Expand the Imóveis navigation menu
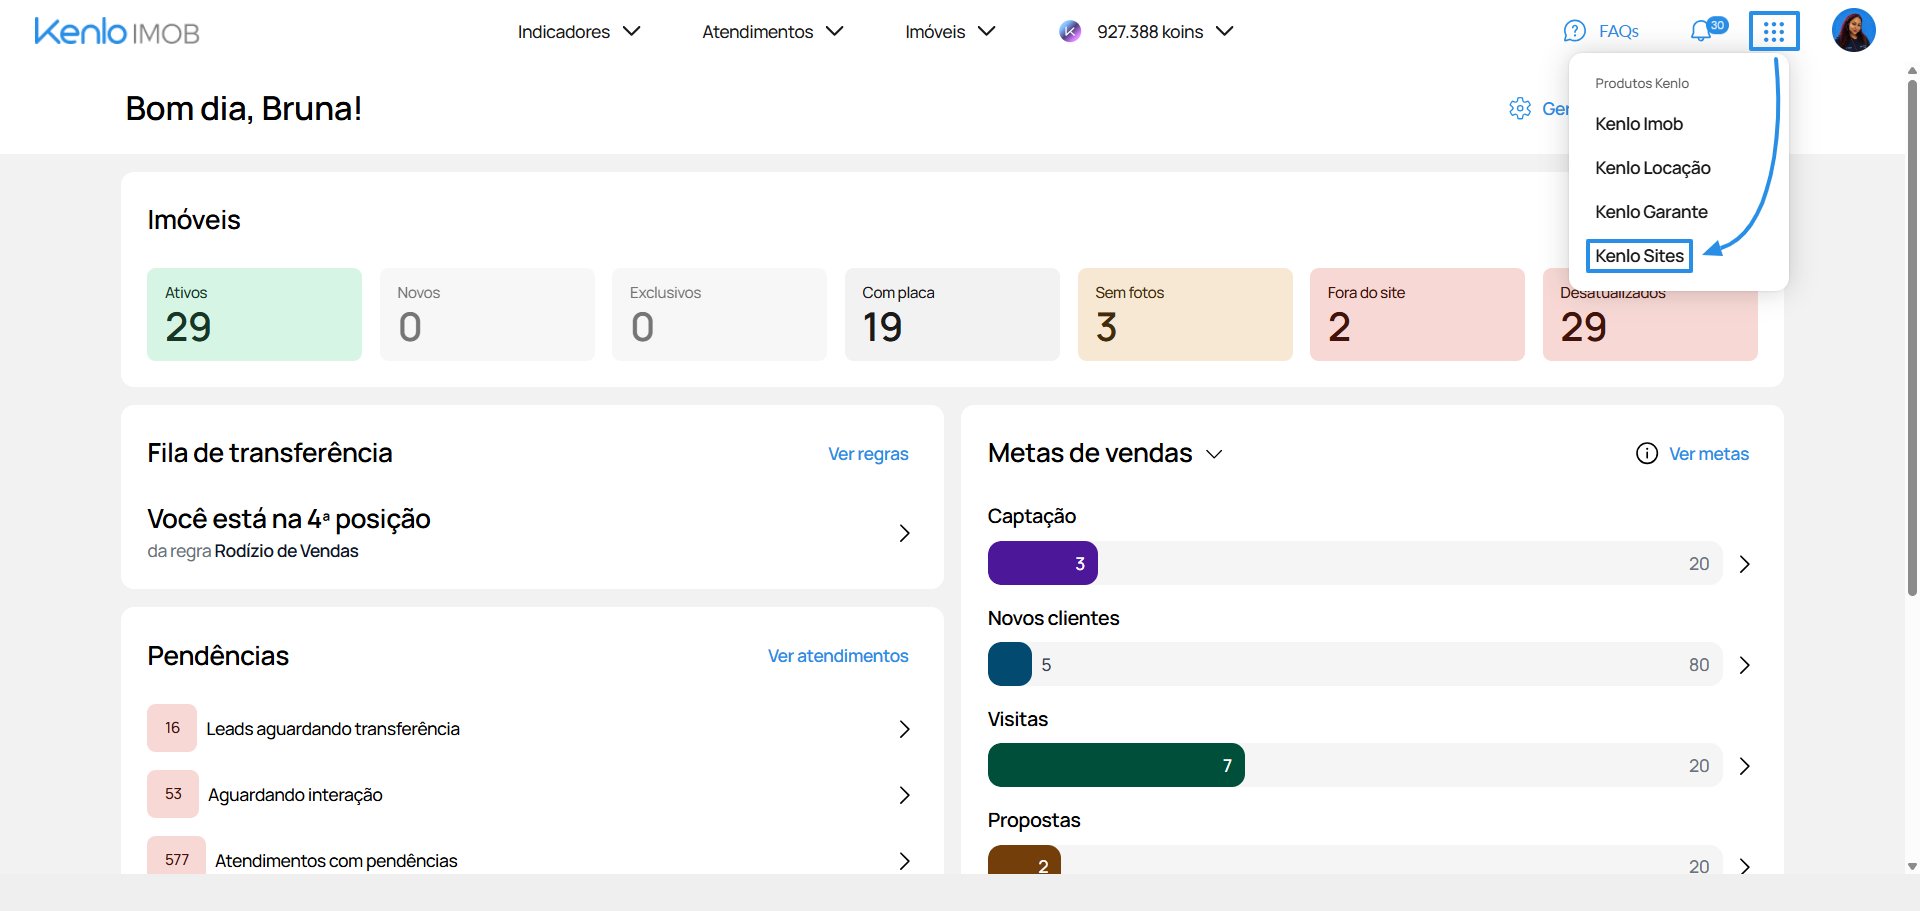 coord(951,32)
